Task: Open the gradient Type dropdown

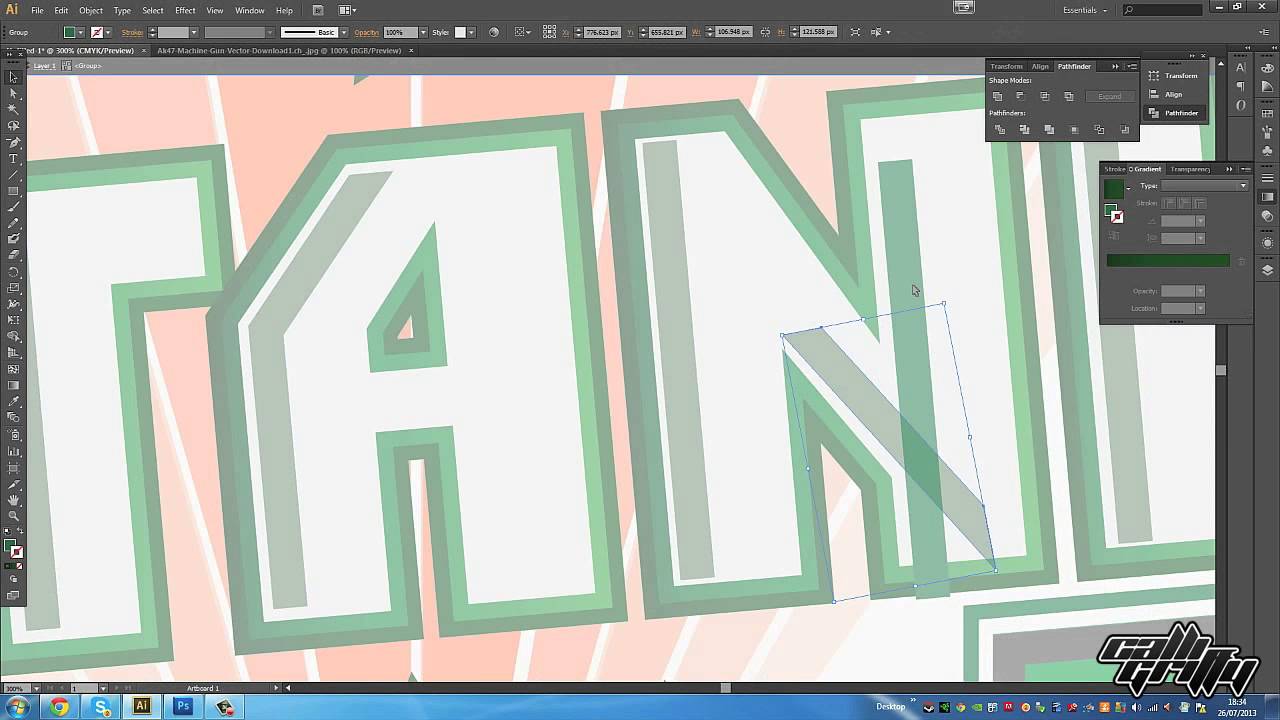Action: (1204, 186)
